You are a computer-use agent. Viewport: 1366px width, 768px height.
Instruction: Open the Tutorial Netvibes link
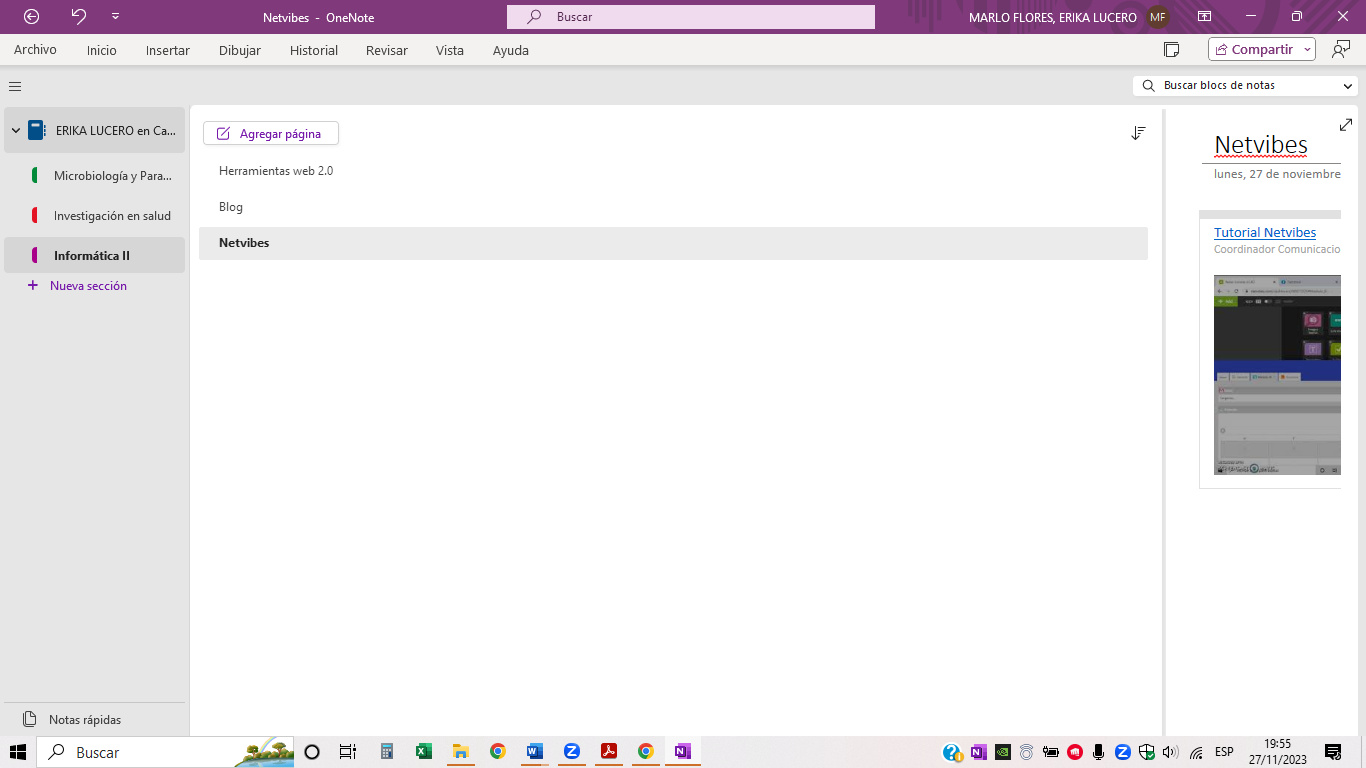click(1265, 232)
